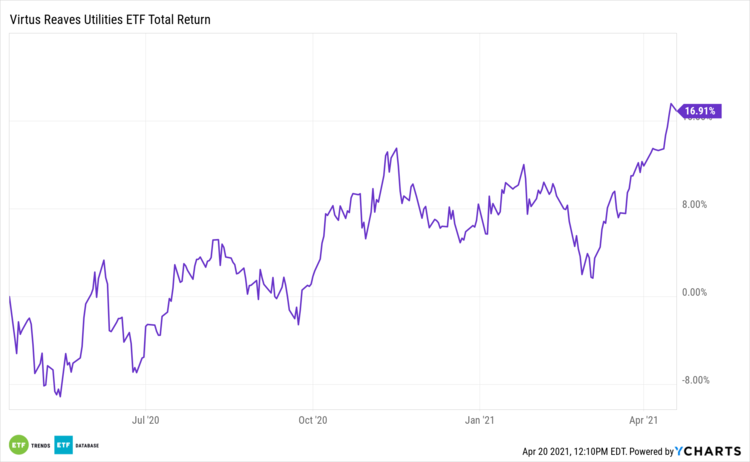Click the ETF Trends green logo
The image size is (750, 462).
pos(18,444)
